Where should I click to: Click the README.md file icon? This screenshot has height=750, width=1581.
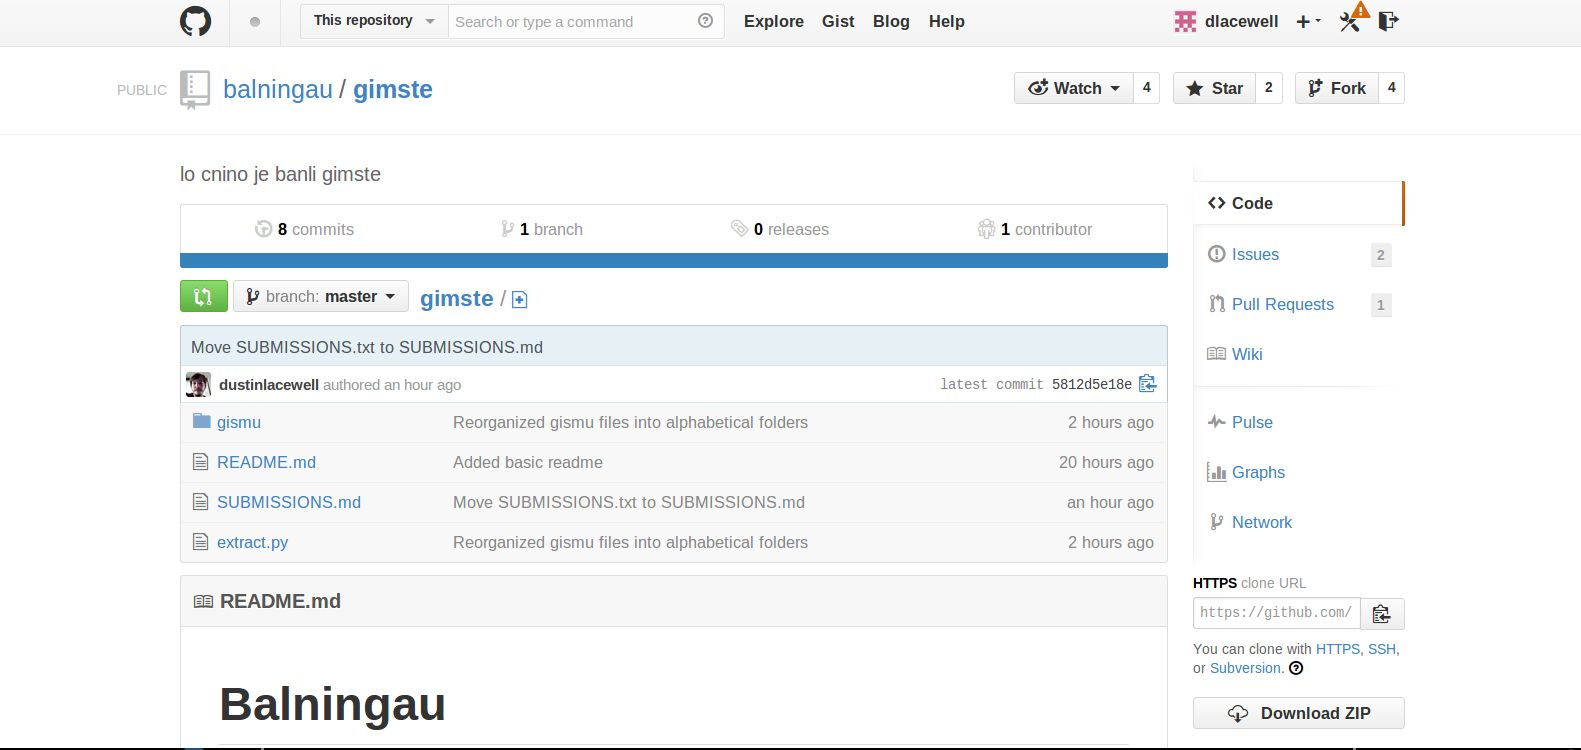[x=200, y=462]
